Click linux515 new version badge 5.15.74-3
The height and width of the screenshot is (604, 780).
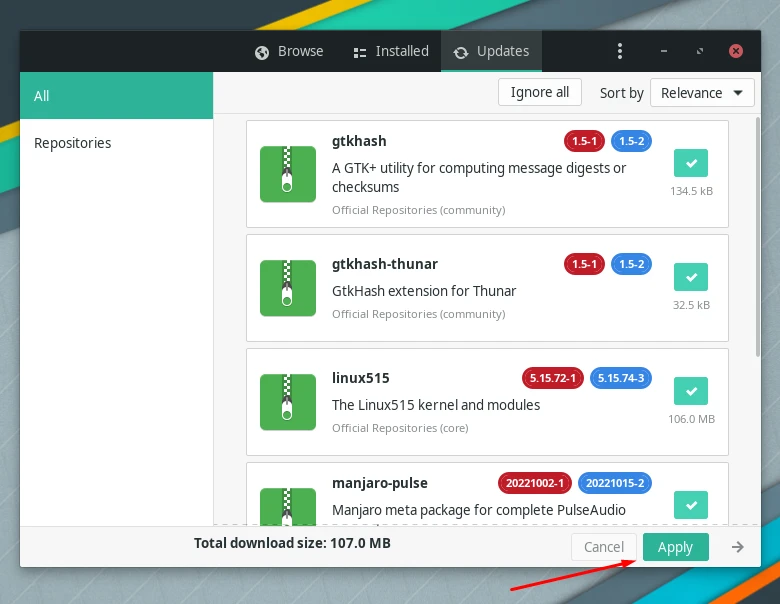coord(621,378)
